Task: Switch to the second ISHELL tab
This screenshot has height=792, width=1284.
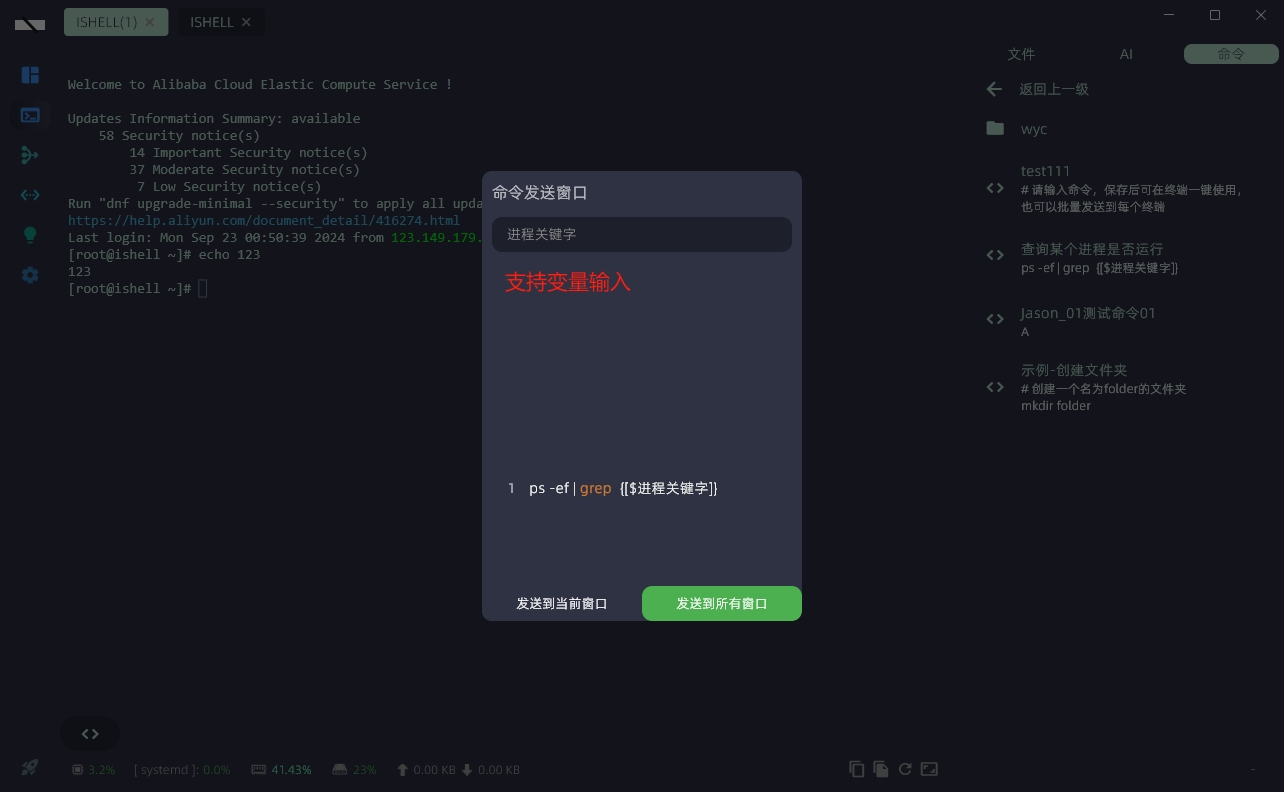Action: [211, 22]
